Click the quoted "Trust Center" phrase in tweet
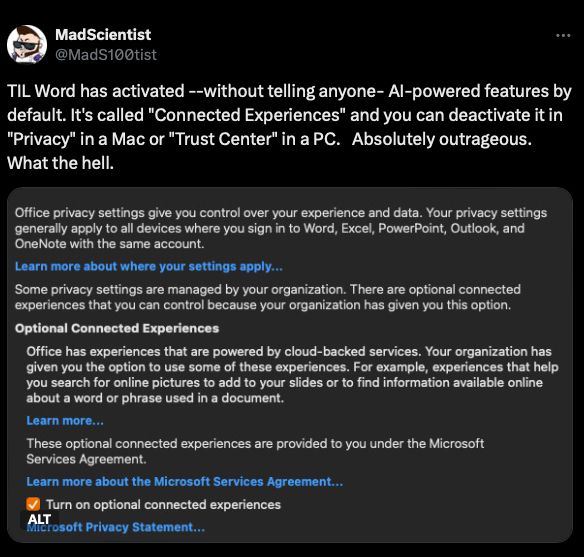The width and height of the screenshot is (584, 557). pyautogui.click(x=223, y=139)
